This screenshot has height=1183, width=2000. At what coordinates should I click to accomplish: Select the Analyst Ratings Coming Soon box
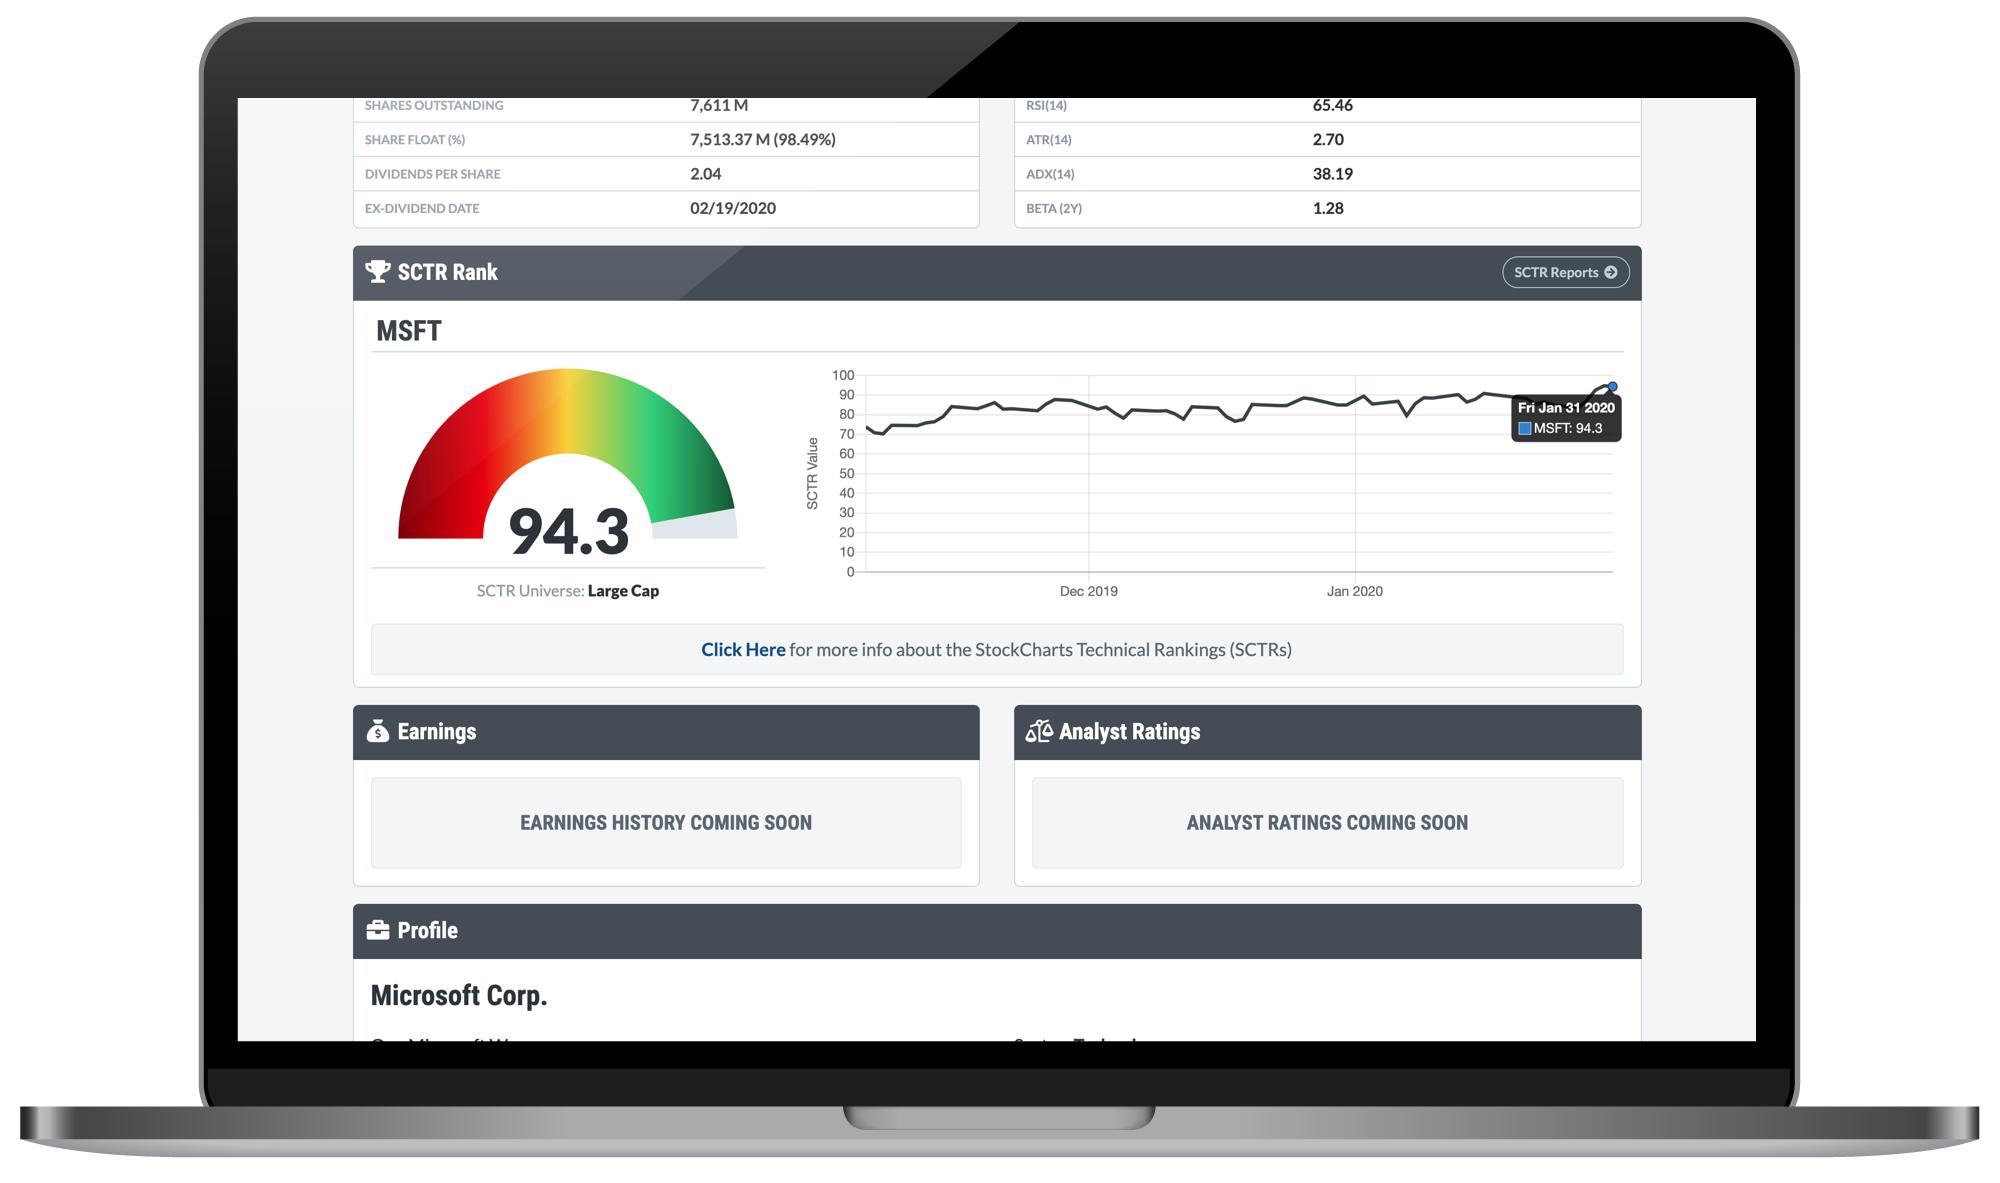click(x=1327, y=822)
